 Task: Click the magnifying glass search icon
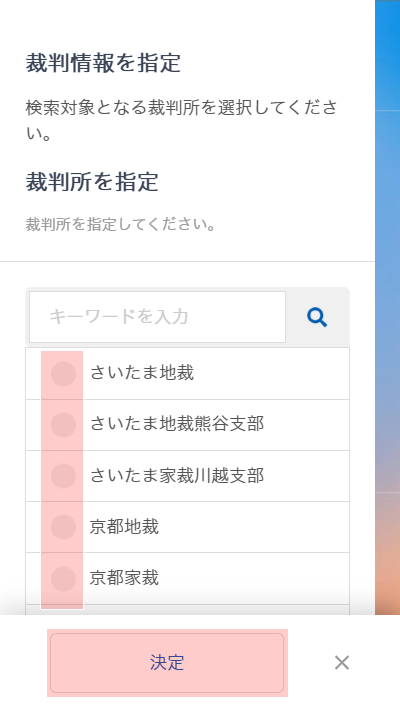(317, 317)
